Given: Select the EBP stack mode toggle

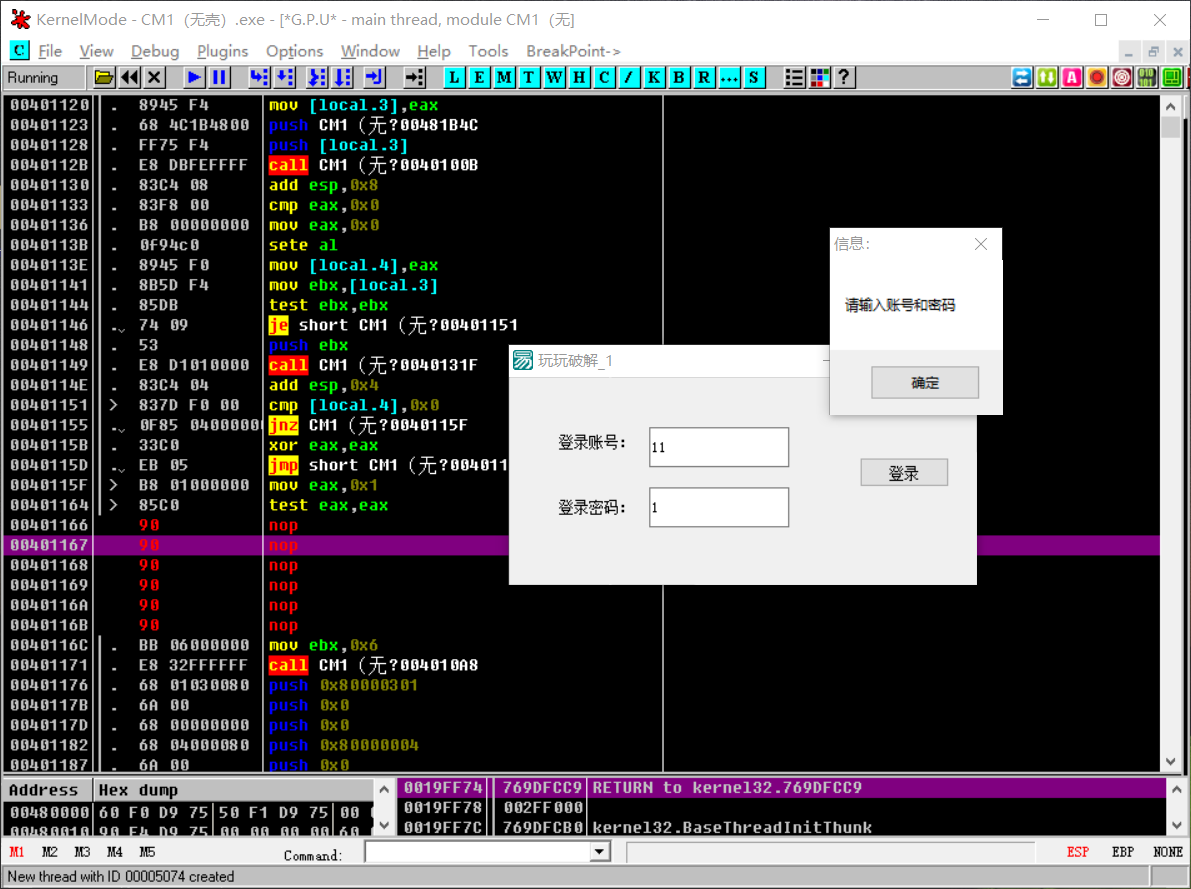Looking at the screenshot, I should [x=1122, y=852].
